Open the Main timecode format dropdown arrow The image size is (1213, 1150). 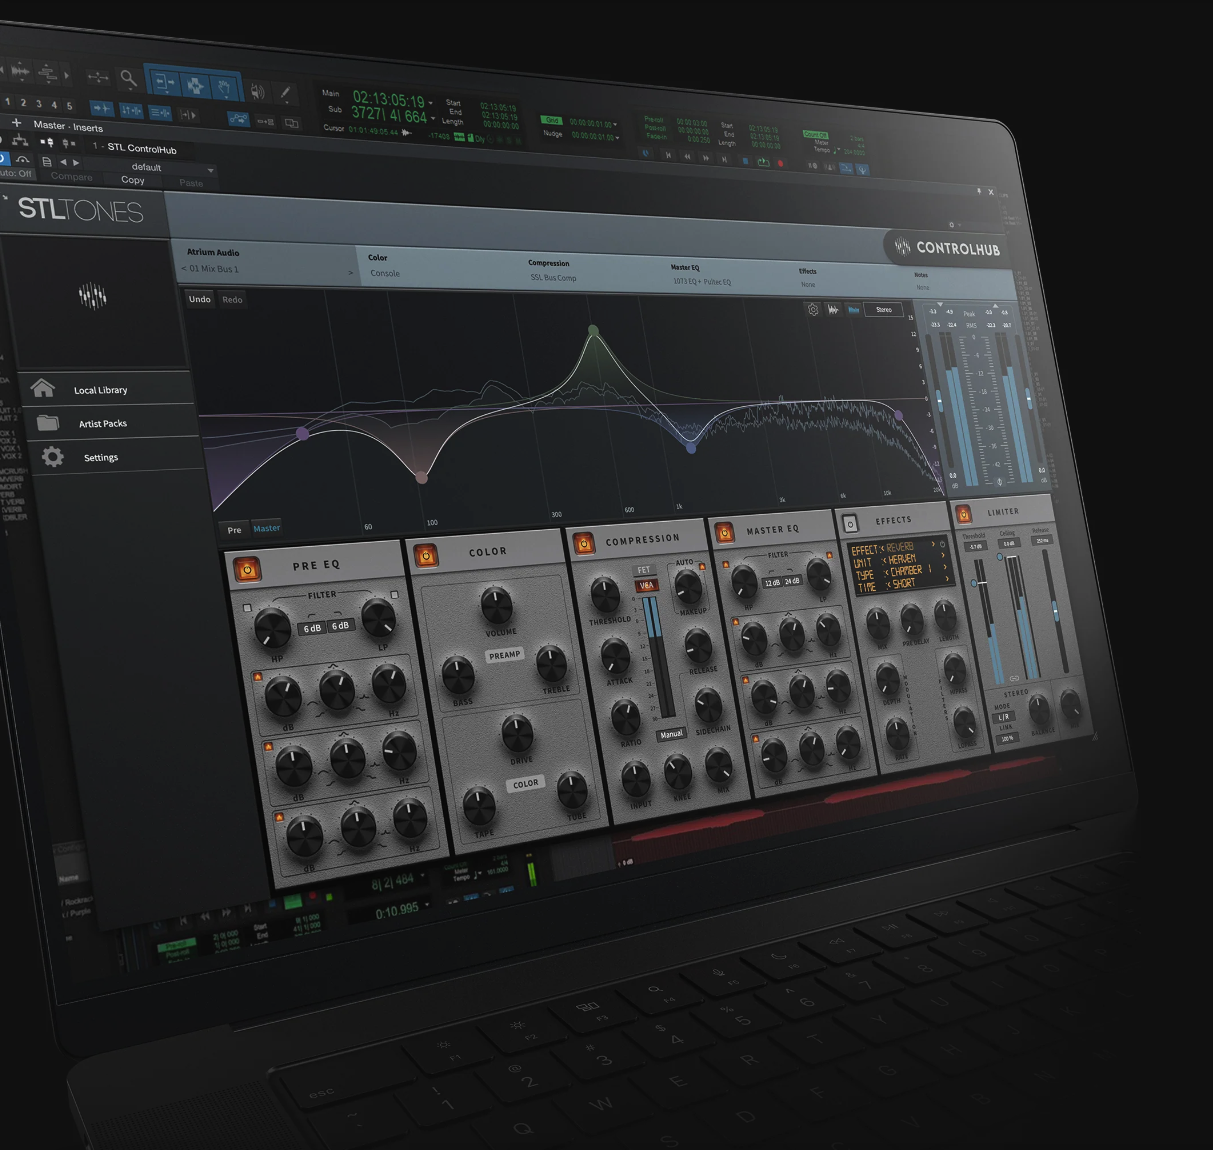click(x=431, y=102)
